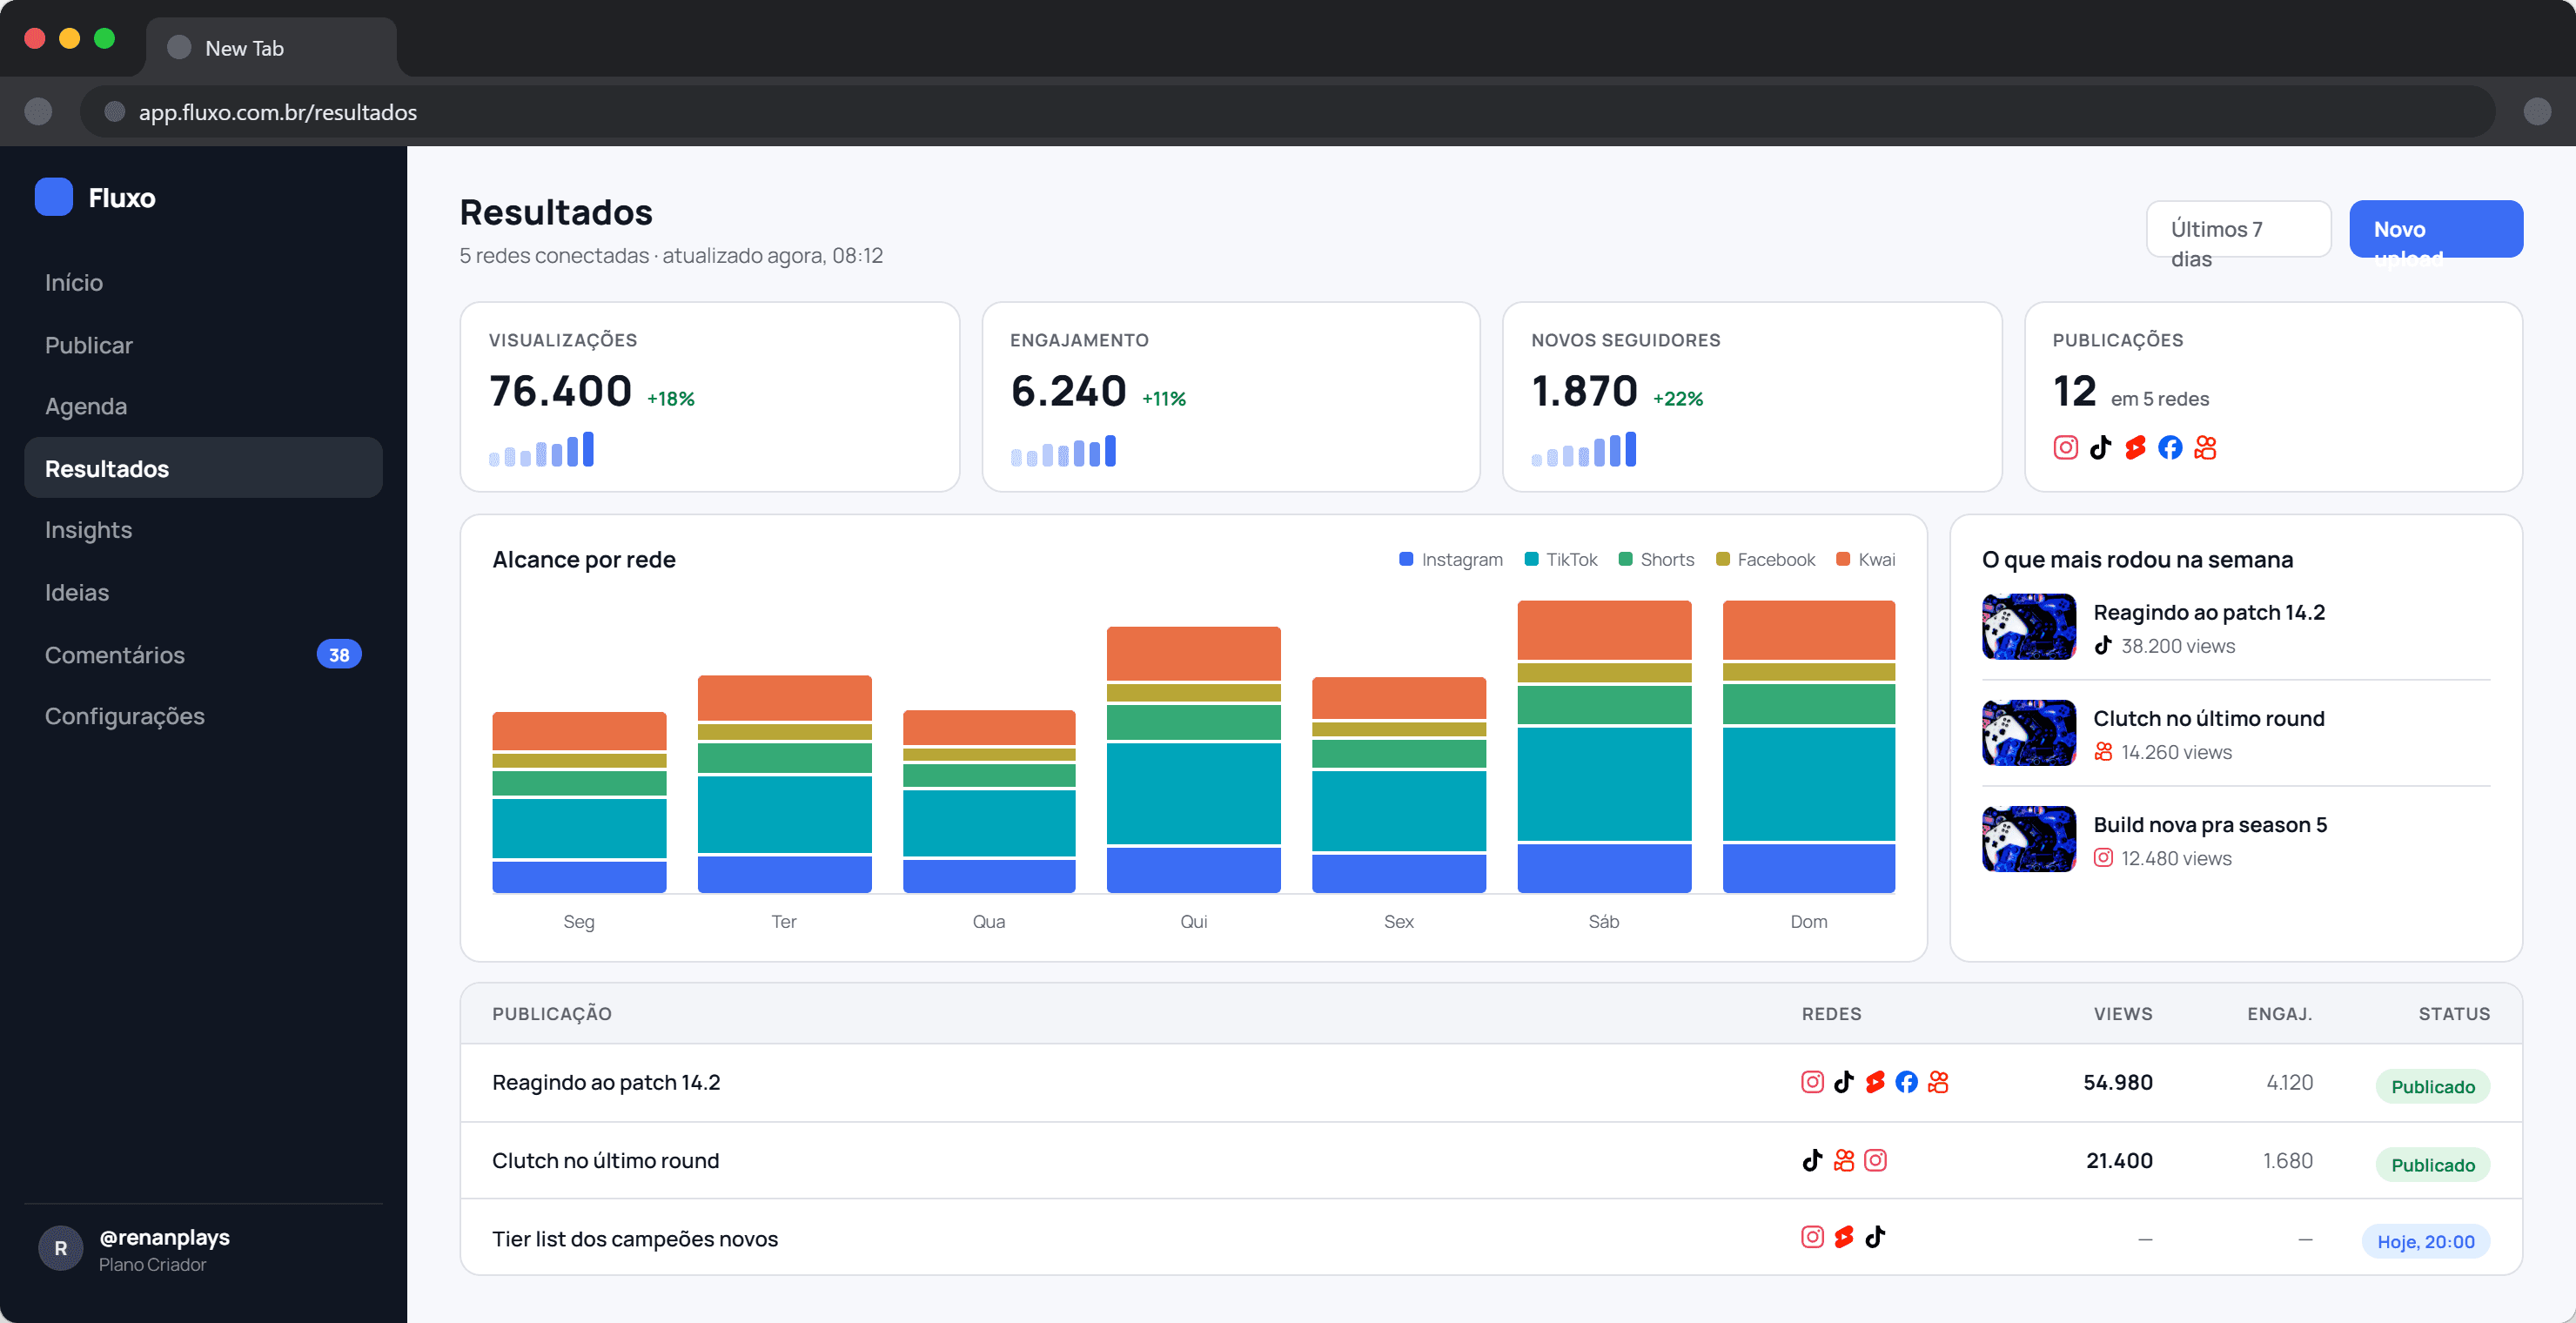Click the Fluxo logo icon in sidebar
The height and width of the screenshot is (1323, 2576).
click(54, 197)
